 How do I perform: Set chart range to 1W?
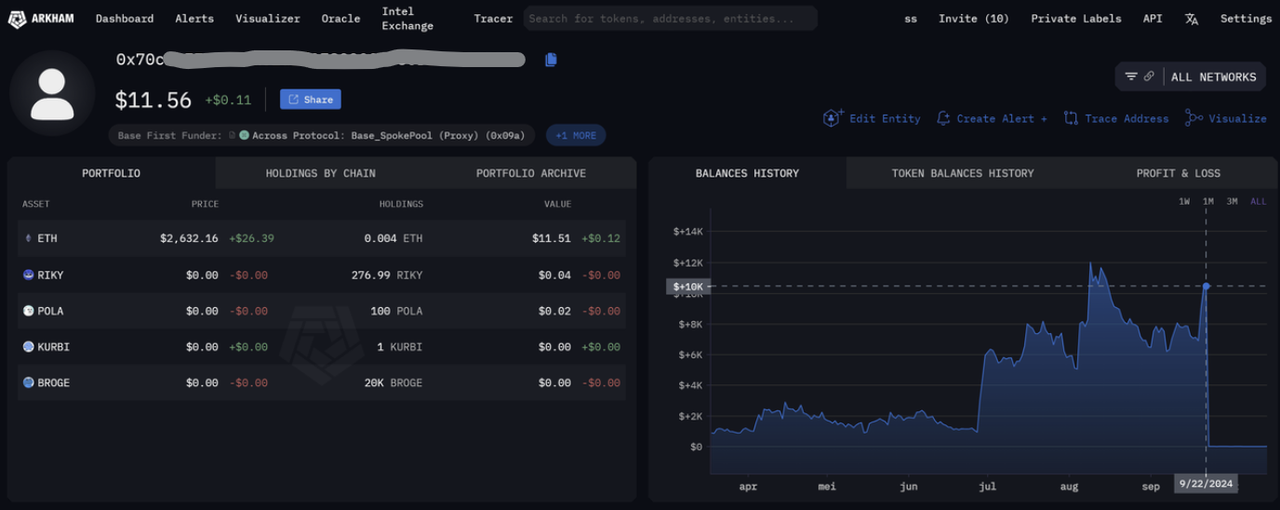click(1184, 201)
